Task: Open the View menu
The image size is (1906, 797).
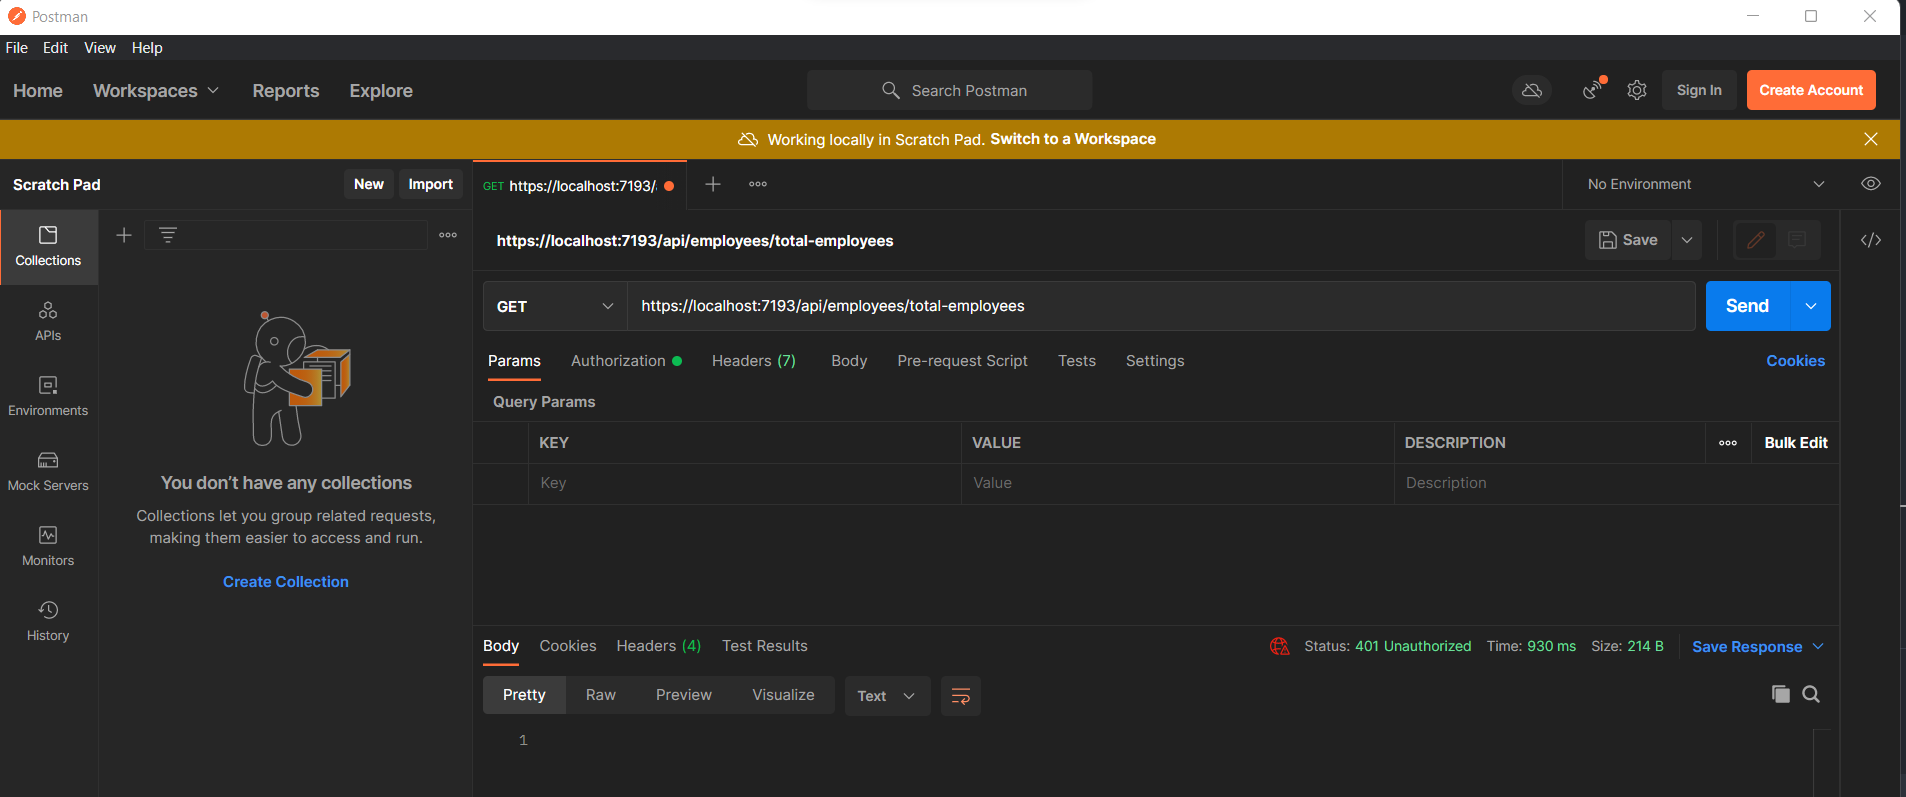Action: point(100,48)
